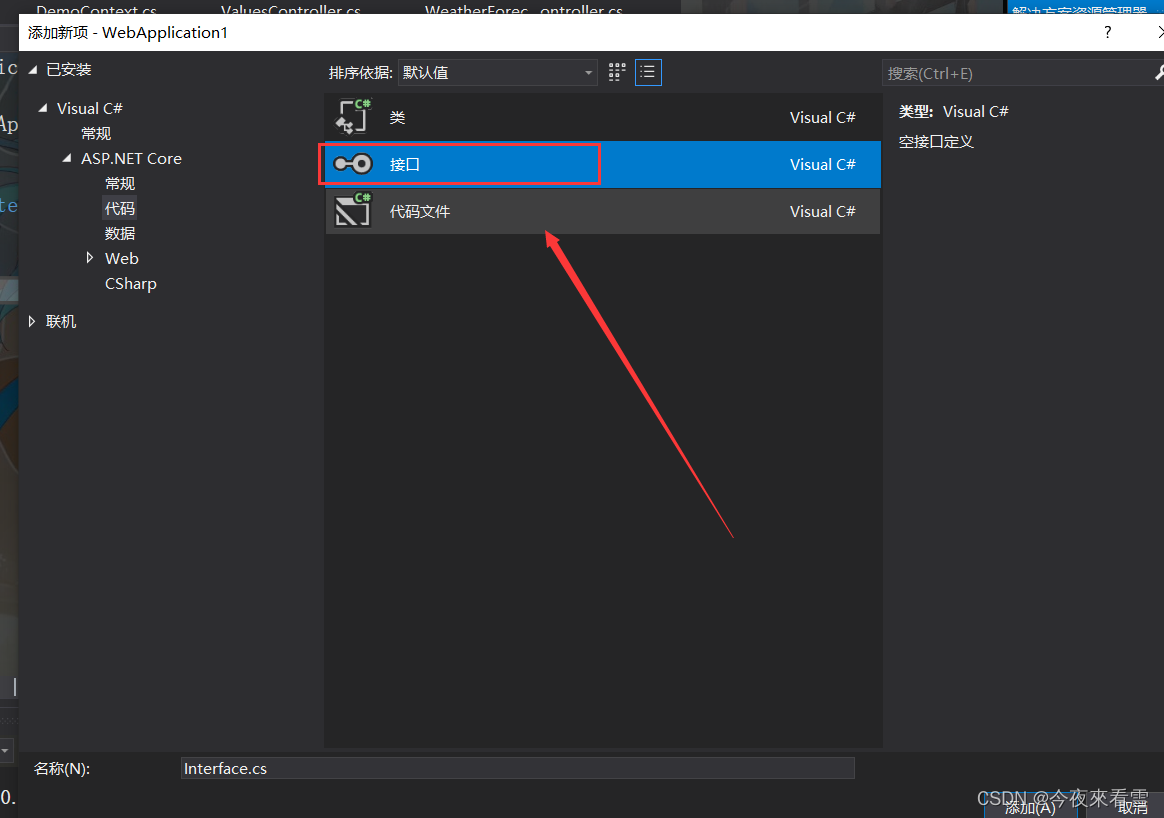
Task: Select the 代码文件 code file icon
Action: [x=353, y=210]
